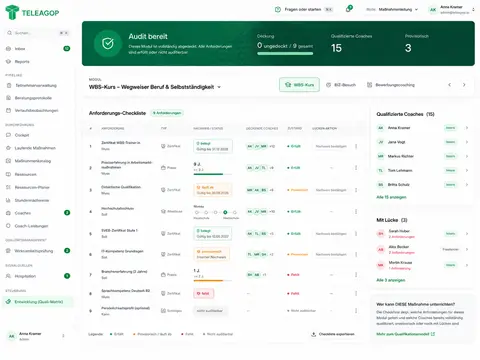The width and height of the screenshot is (480, 360).
Task: Click 'Alle 15 anzeigen' link
Action: click(x=391, y=197)
